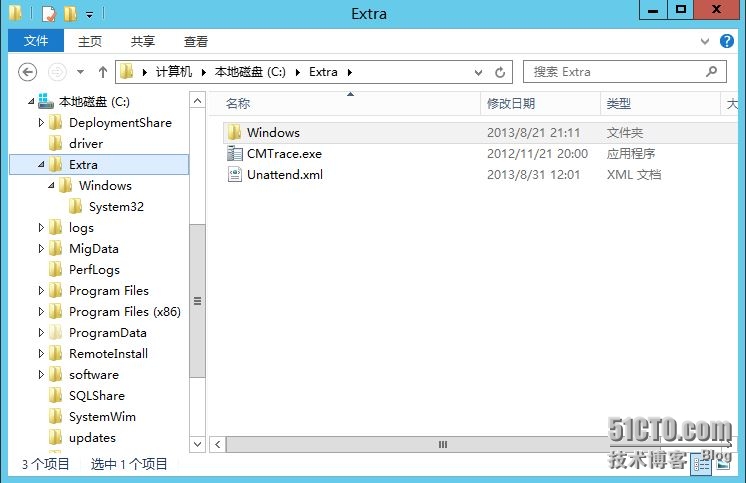Image resolution: width=746 pixels, height=483 pixels.
Task: Select System32 folder in the tree
Action: [116, 207]
